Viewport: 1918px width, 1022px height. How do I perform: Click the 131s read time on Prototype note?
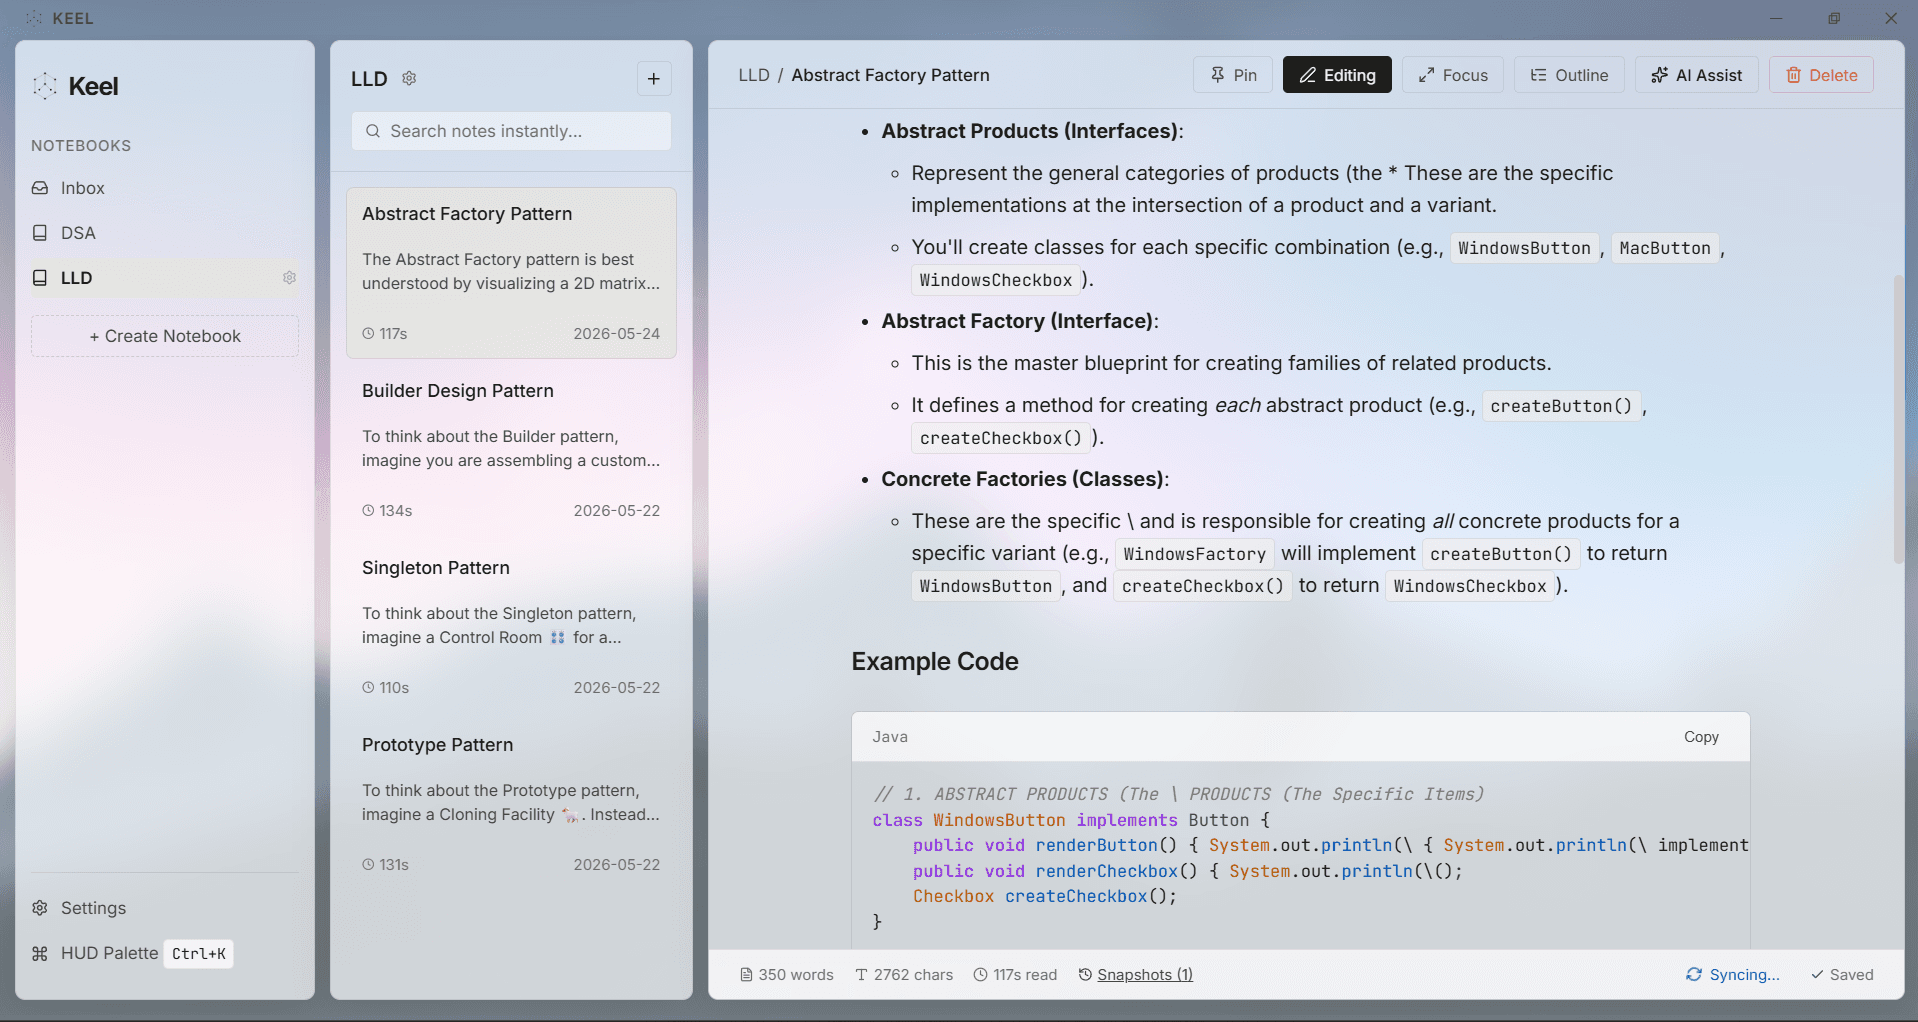[386, 865]
